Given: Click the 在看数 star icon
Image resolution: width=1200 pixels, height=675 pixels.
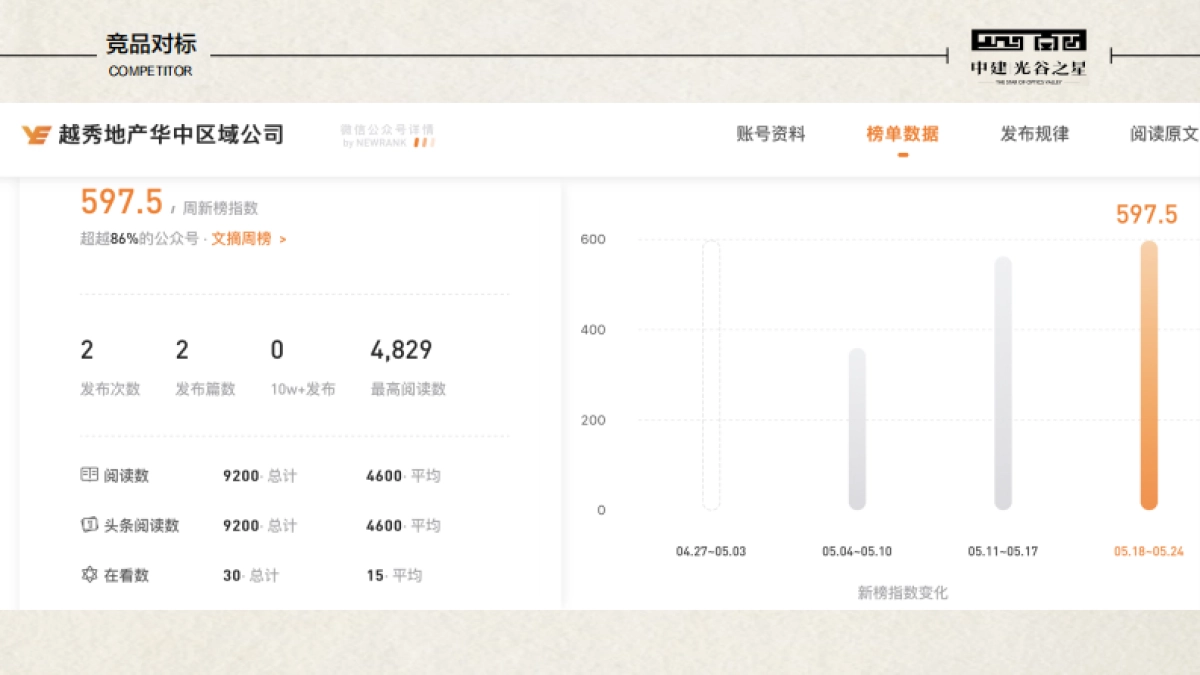Looking at the screenshot, I should pyautogui.click(x=89, y=575).
